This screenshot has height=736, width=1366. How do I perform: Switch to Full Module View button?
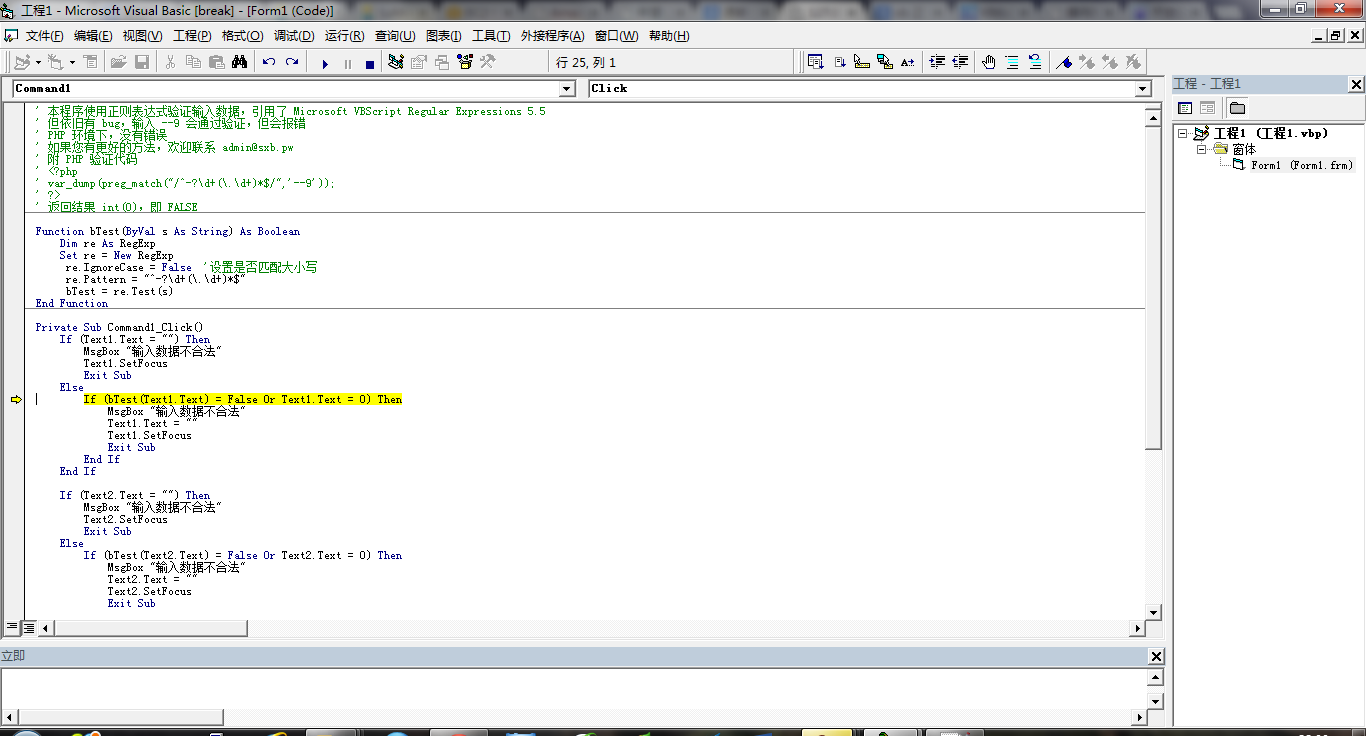coord(29,628)
